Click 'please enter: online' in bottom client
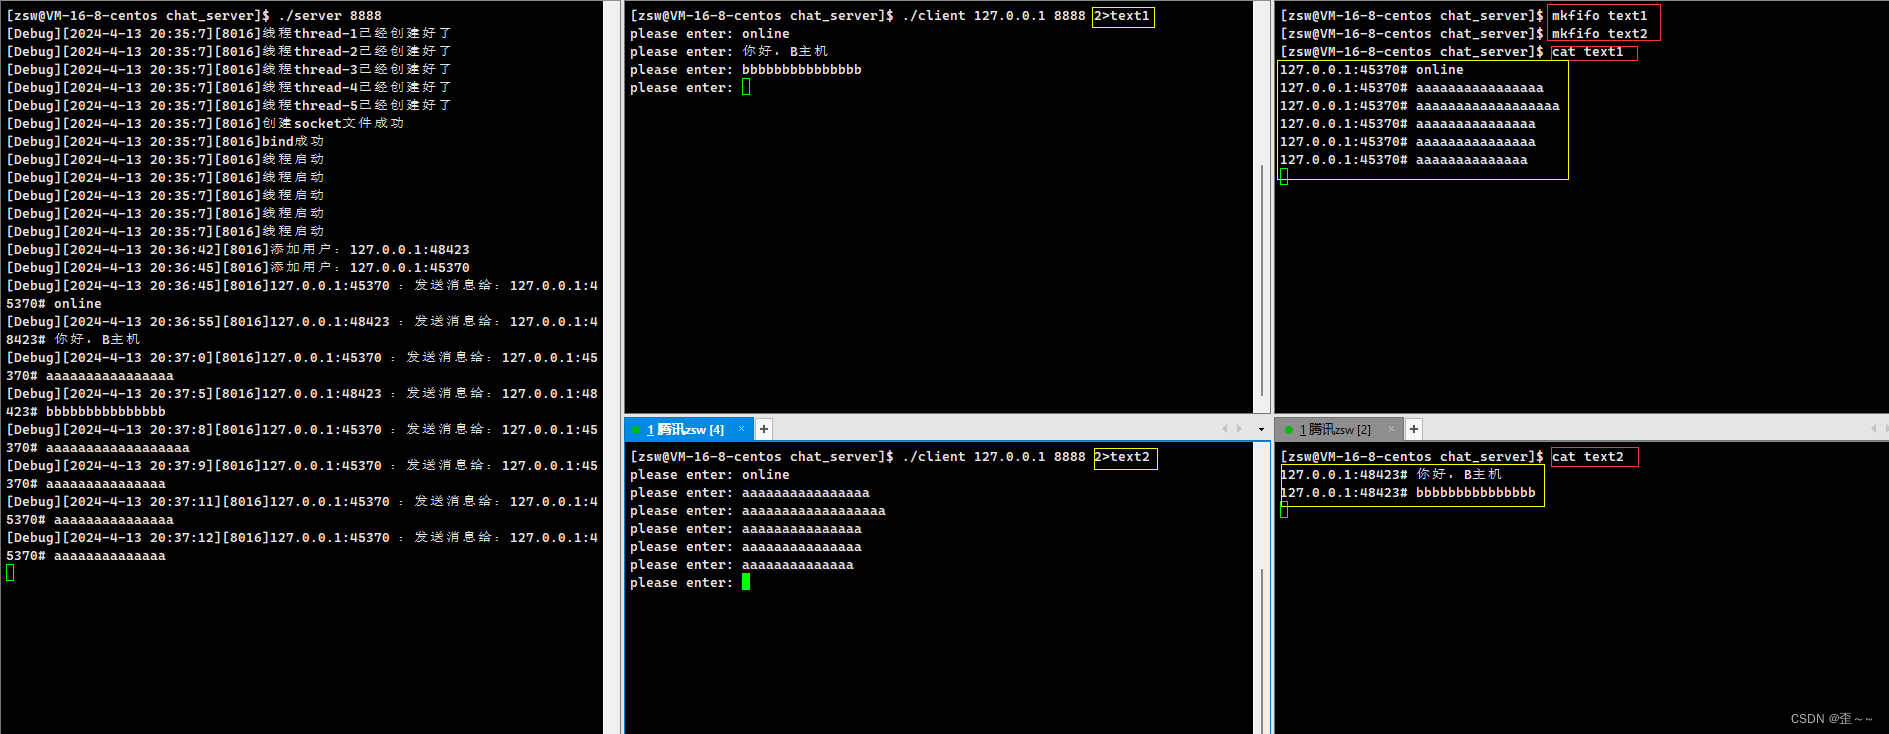 (x=710, y=475)
